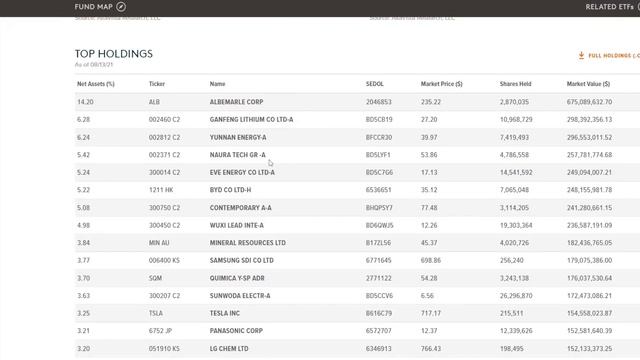Download the FULL HOLDINGS file

614,56
